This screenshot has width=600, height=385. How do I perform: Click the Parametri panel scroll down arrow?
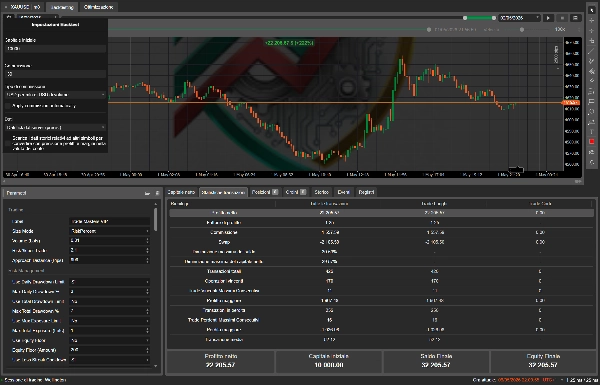click(x=155, y=366)
